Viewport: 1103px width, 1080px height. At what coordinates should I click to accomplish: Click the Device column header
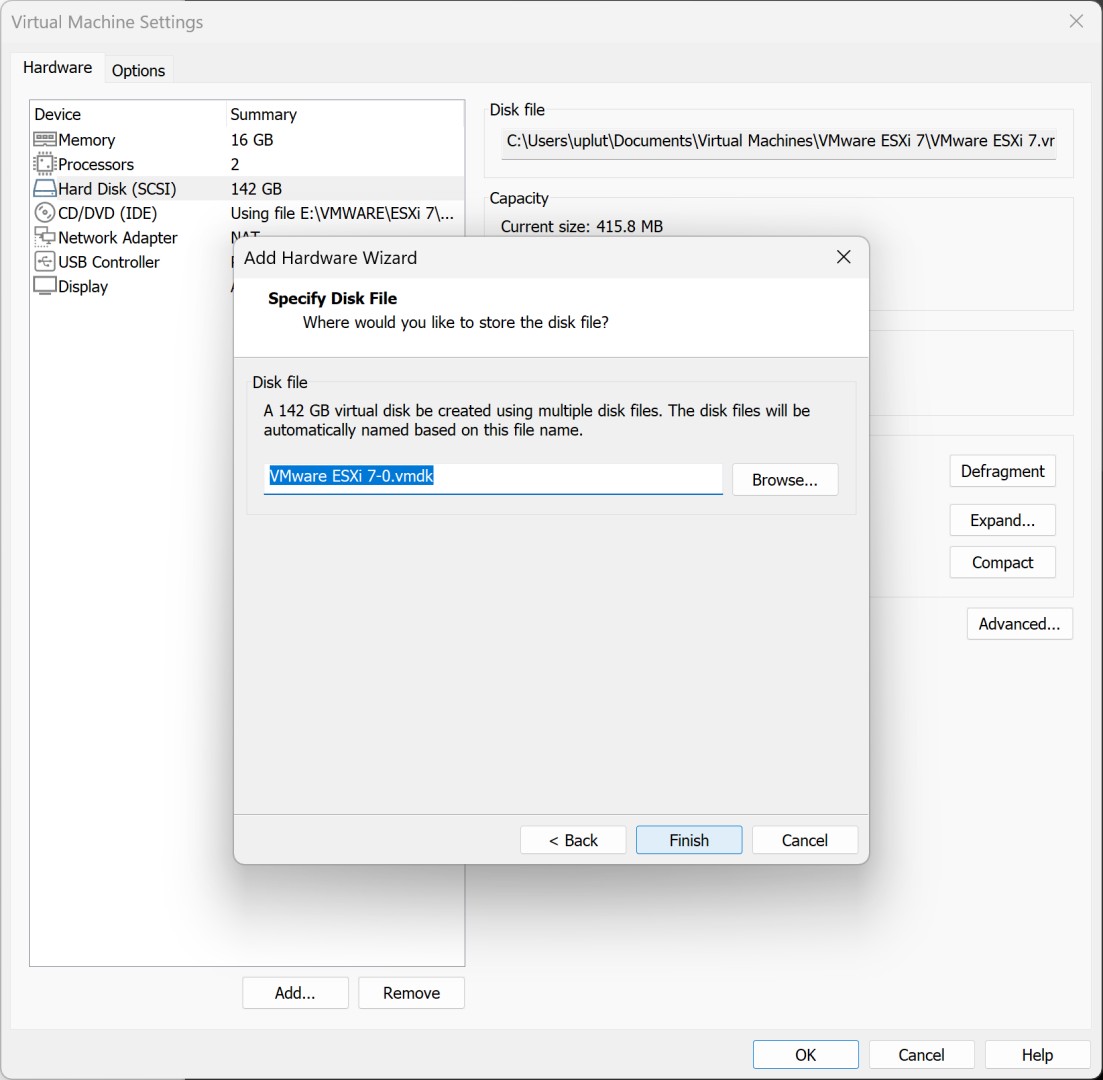[x=58, y=114]
